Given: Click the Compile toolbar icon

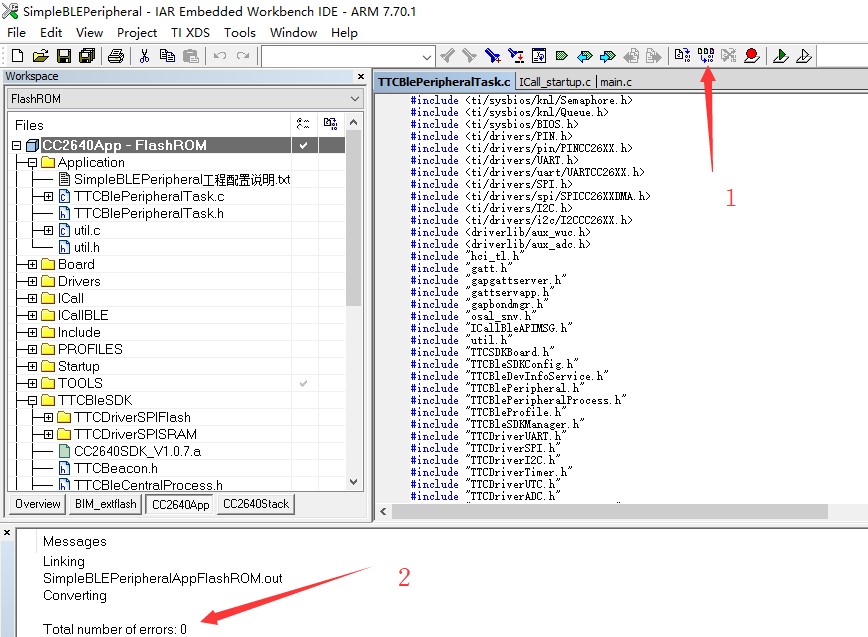Looking at the screenshot, I should click(683, 56).
